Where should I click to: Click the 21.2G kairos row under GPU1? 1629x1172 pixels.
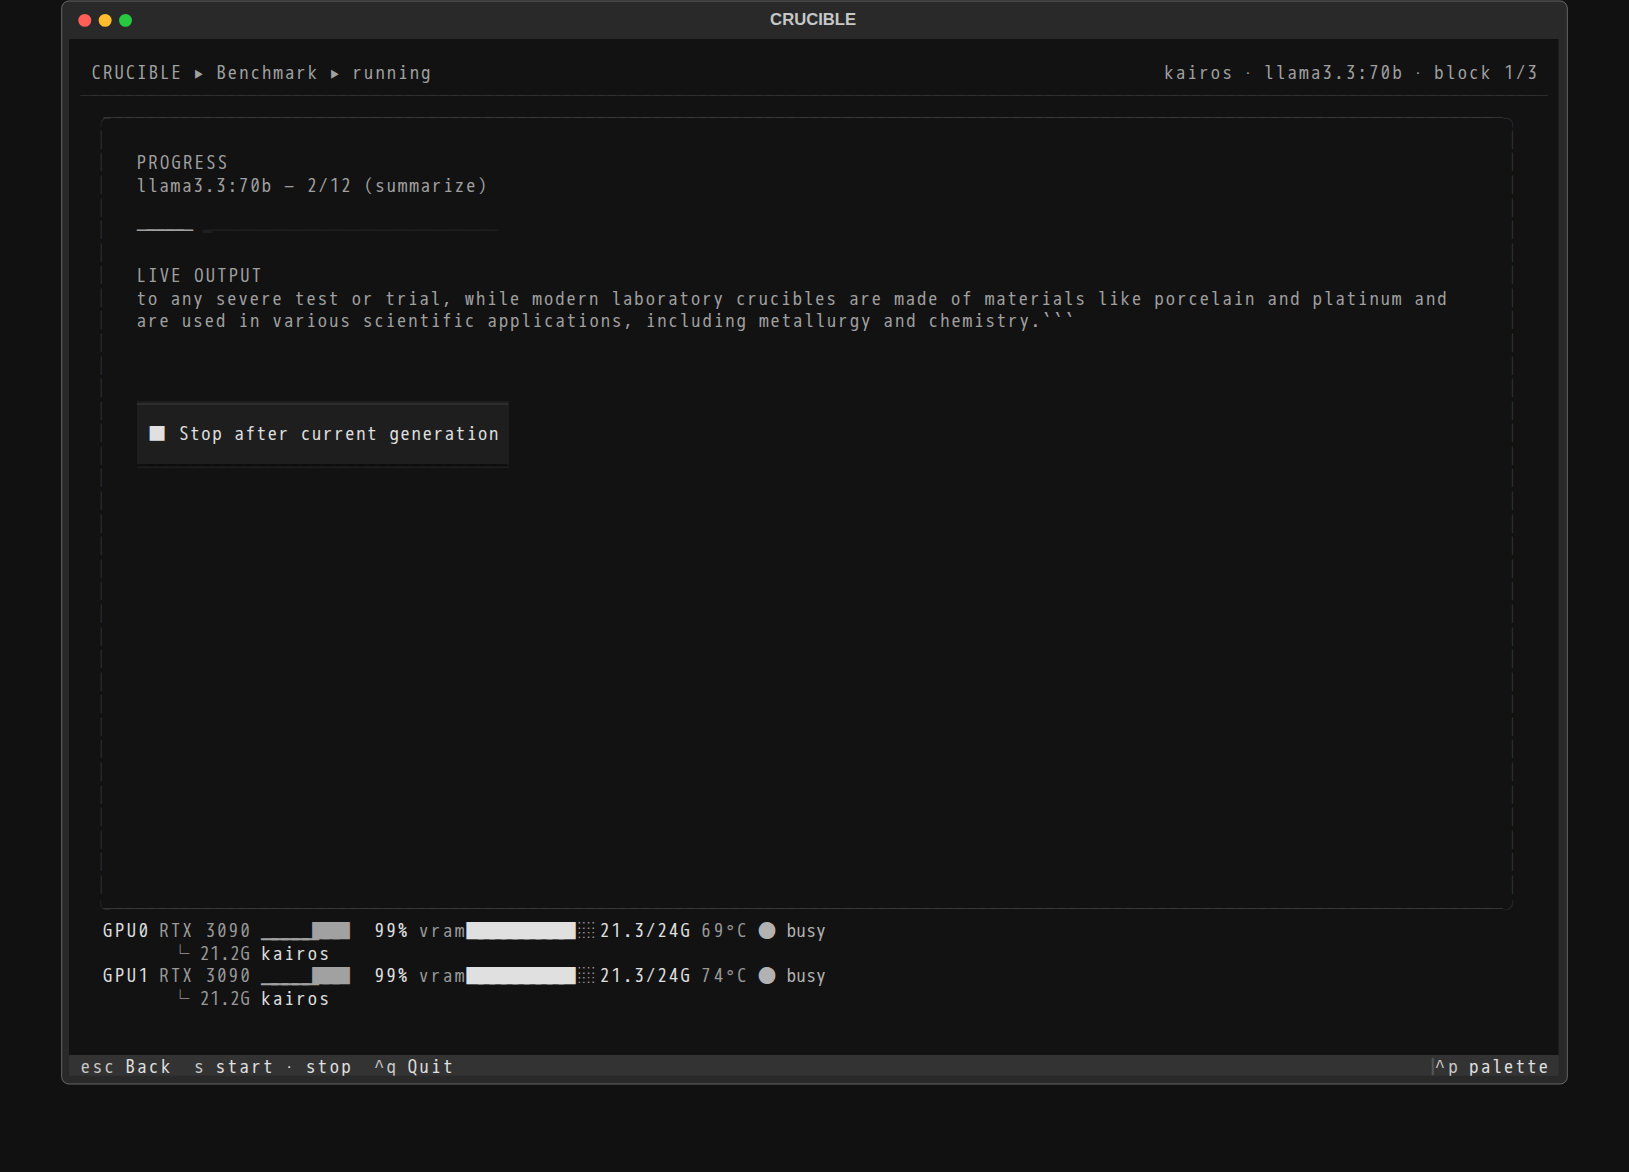coord(254,999)
